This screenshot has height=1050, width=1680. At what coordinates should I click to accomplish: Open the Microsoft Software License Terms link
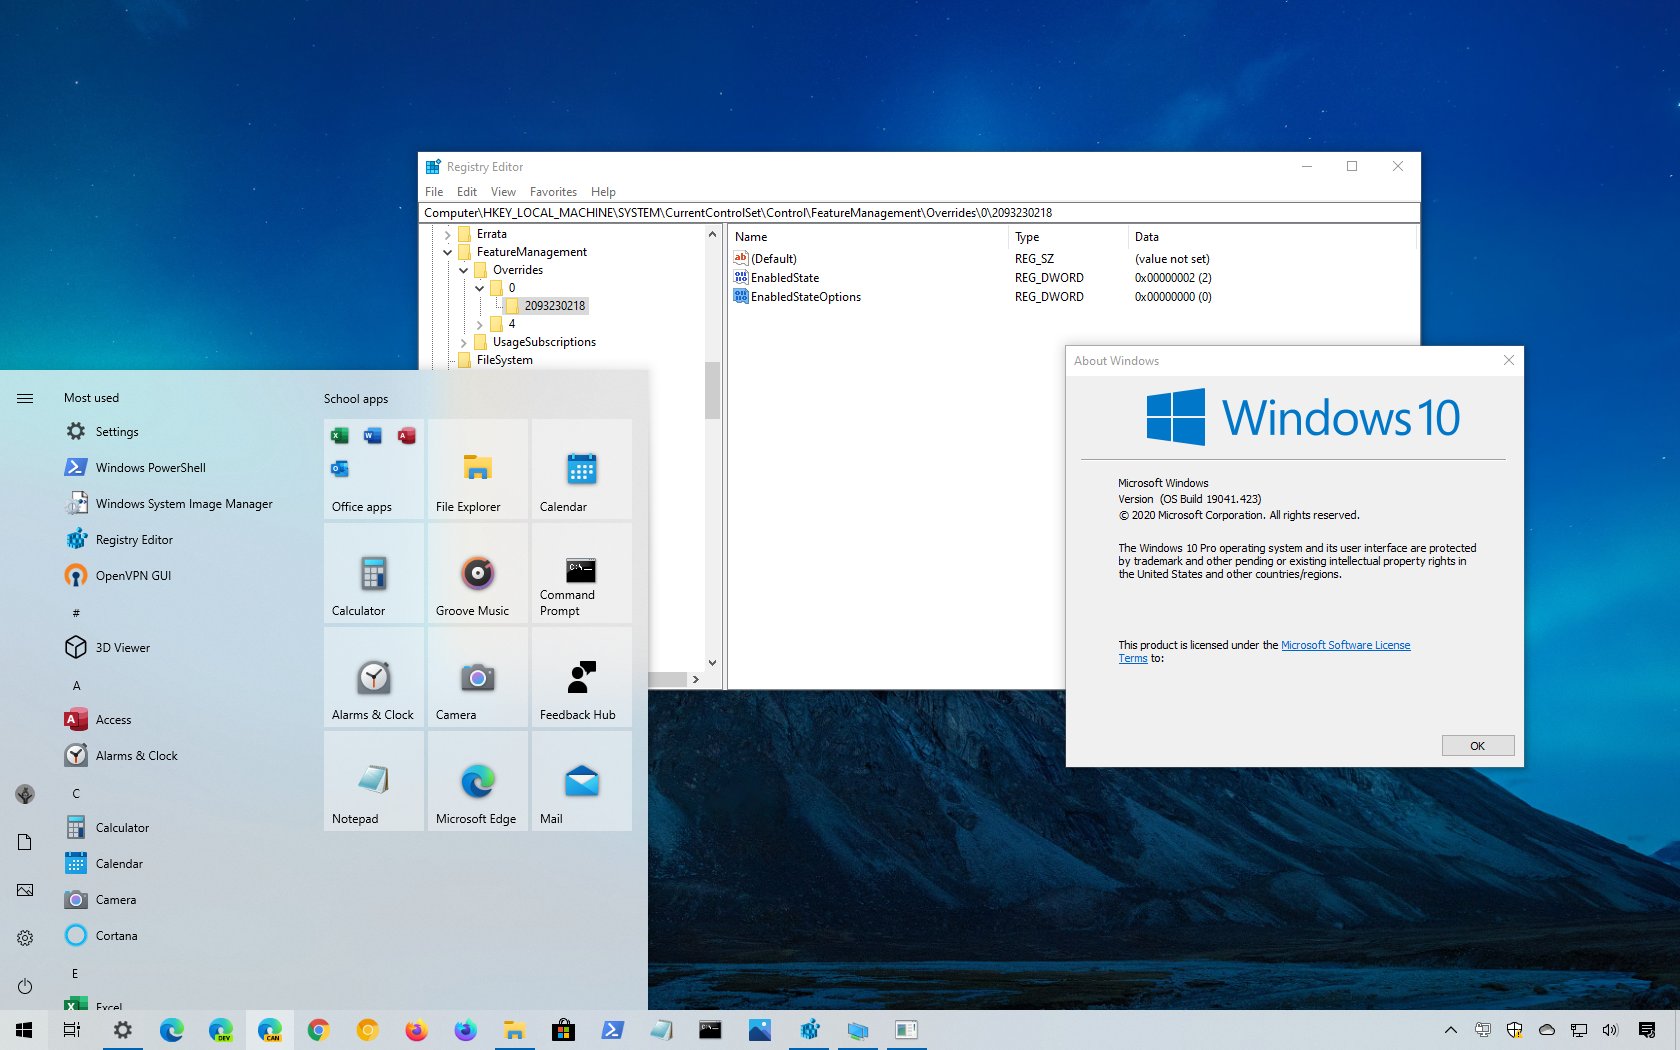pos(1345,645)
